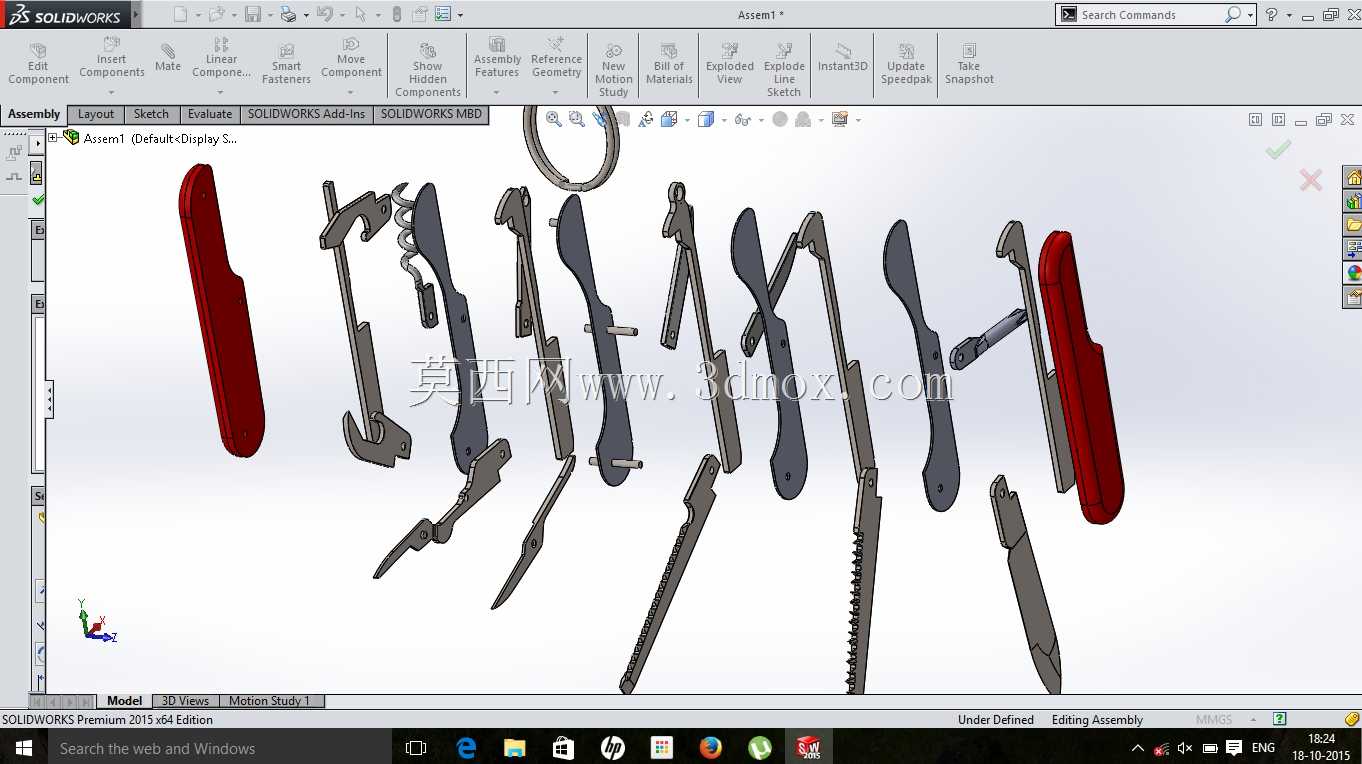Switch to the Layout tab
1362x764 pixels.
point(96,114)
